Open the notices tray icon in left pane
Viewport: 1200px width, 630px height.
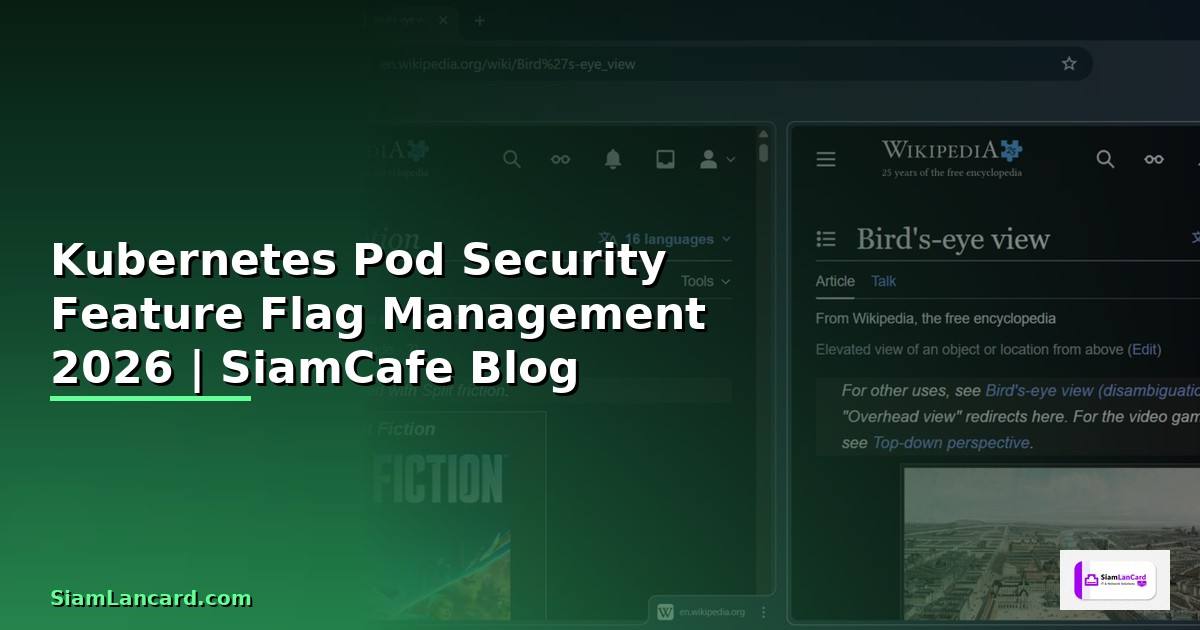665,159
